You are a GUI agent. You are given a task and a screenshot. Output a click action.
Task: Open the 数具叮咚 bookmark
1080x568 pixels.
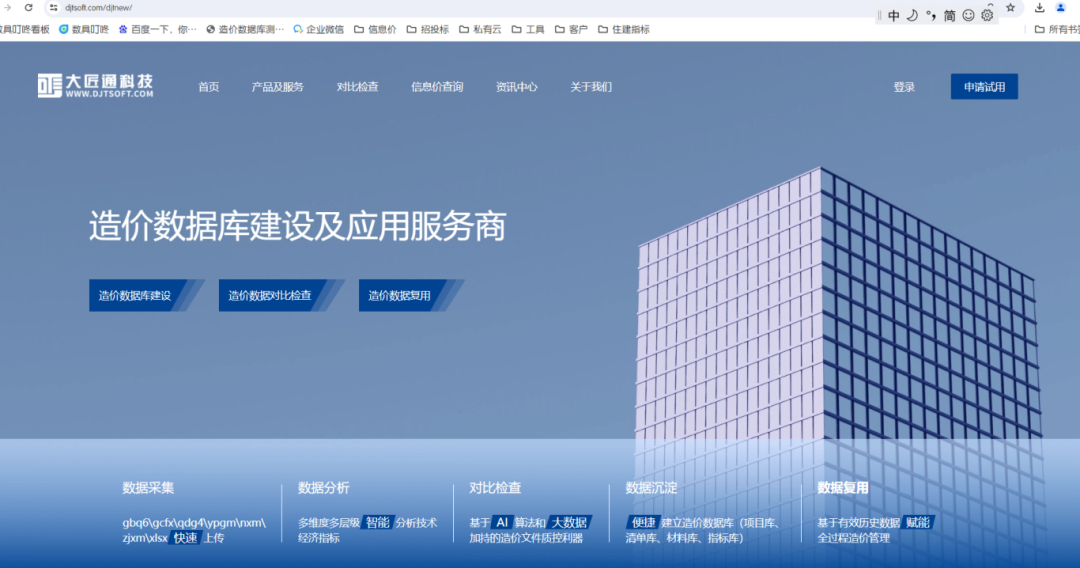click(84, 30)
